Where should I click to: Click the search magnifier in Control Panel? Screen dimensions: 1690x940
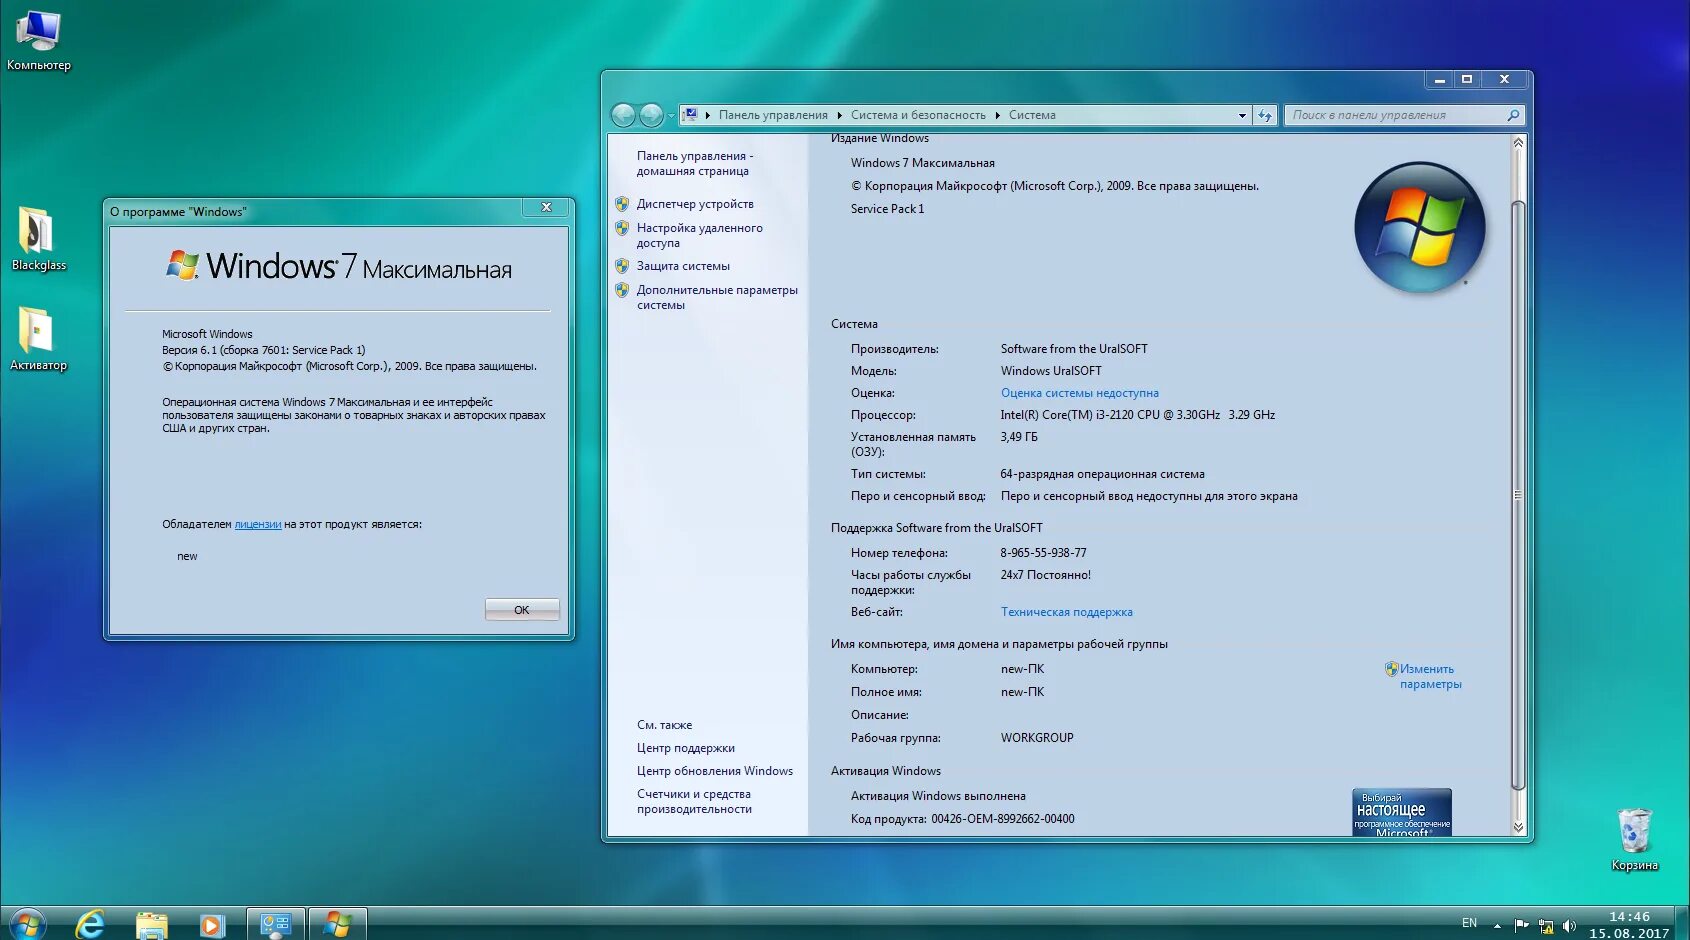click(1513, 115)
